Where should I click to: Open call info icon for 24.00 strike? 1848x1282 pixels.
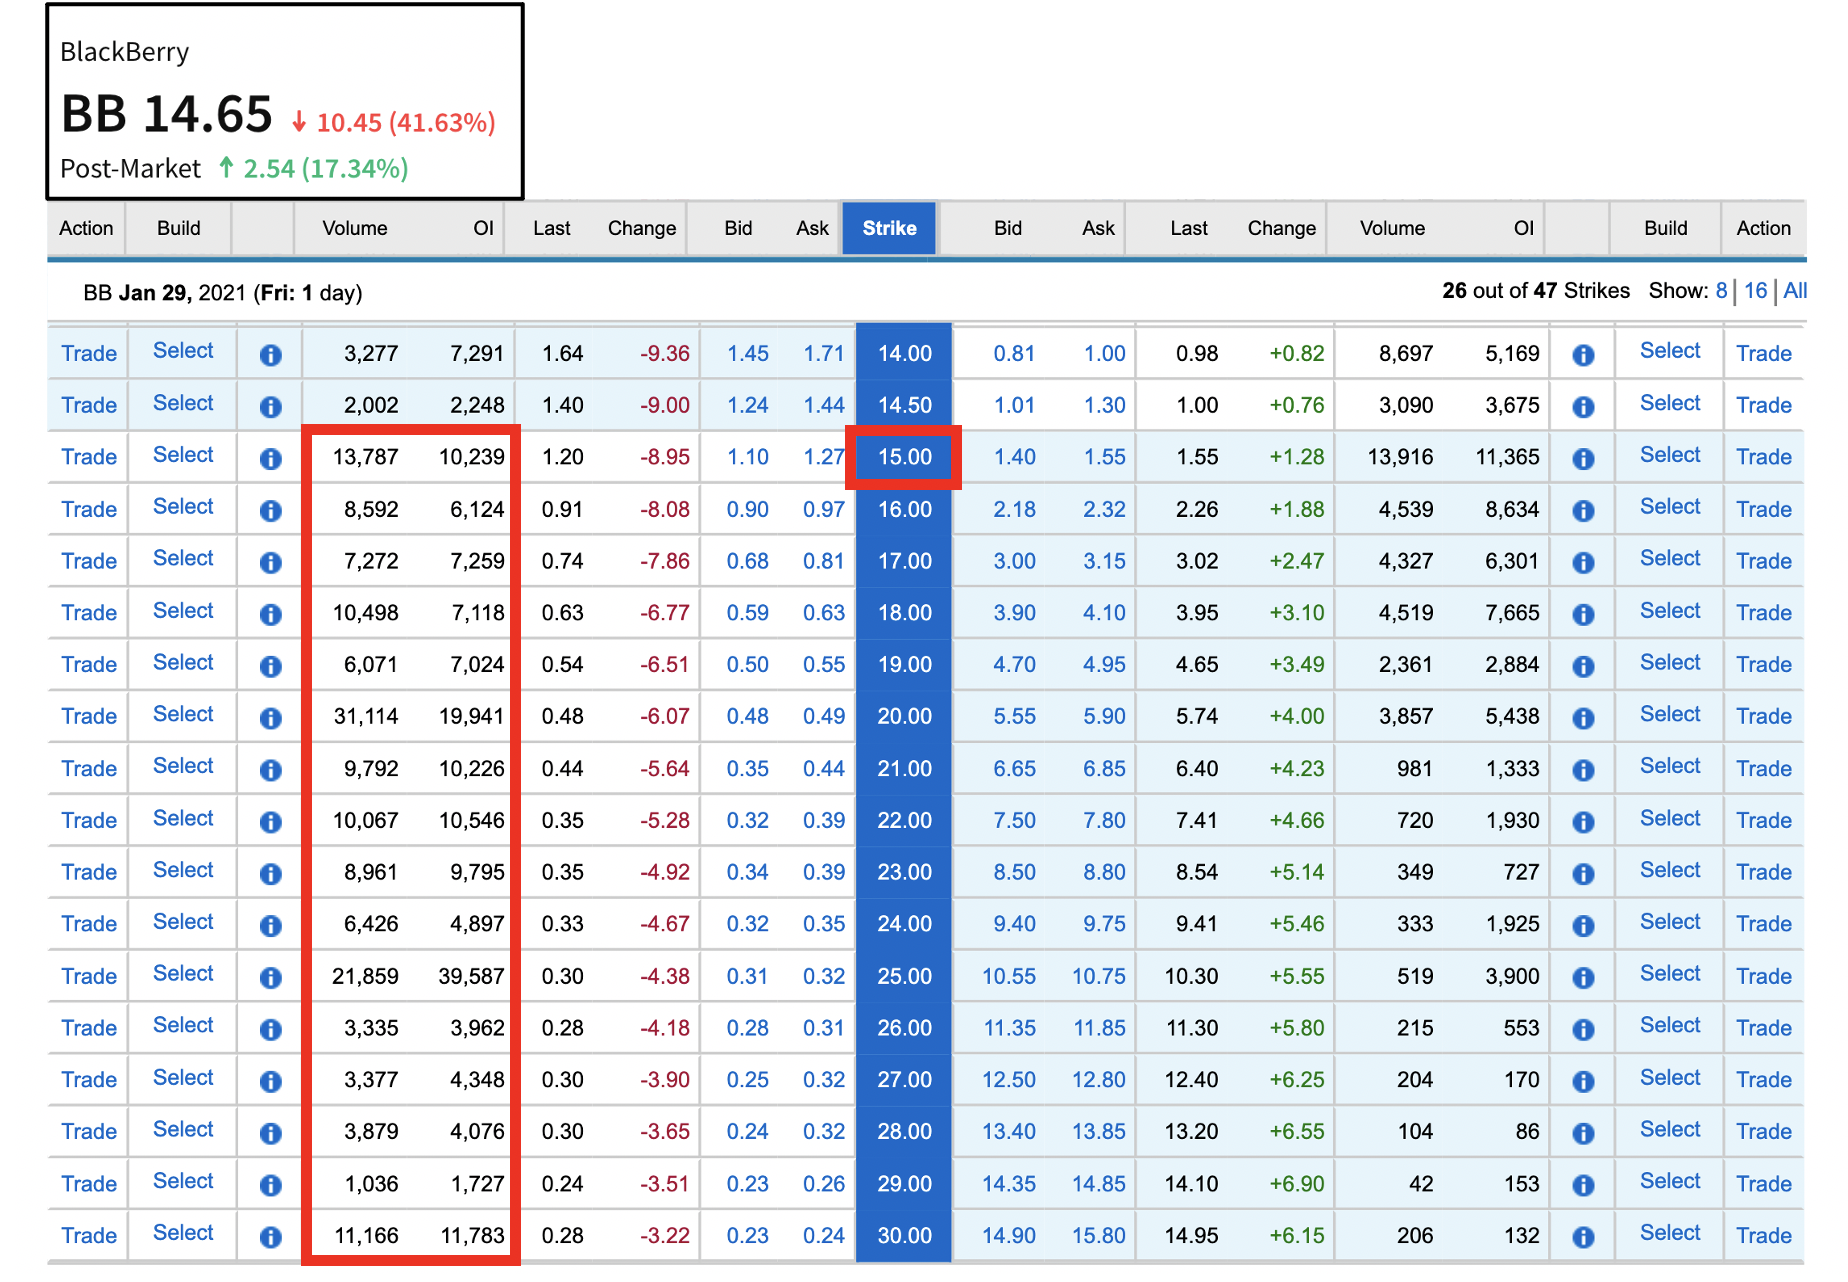pyautogui.click(x=270, y=926)
